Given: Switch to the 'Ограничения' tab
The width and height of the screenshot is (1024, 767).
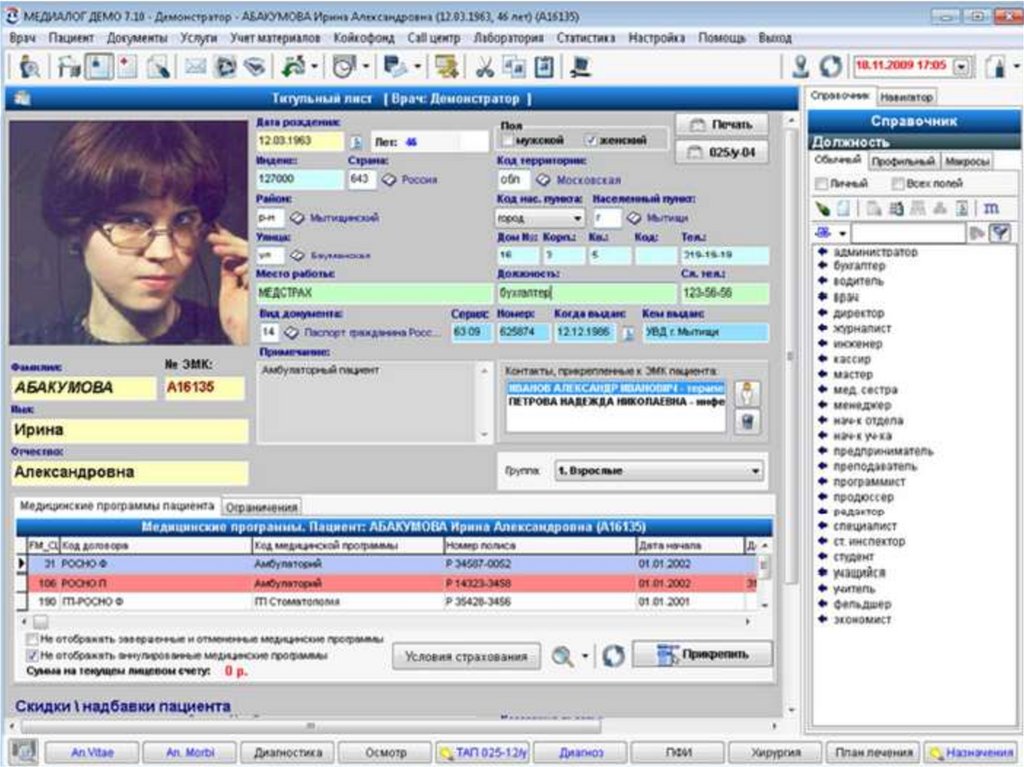Looking at the screenshot, I should click(x=262, y=507).
